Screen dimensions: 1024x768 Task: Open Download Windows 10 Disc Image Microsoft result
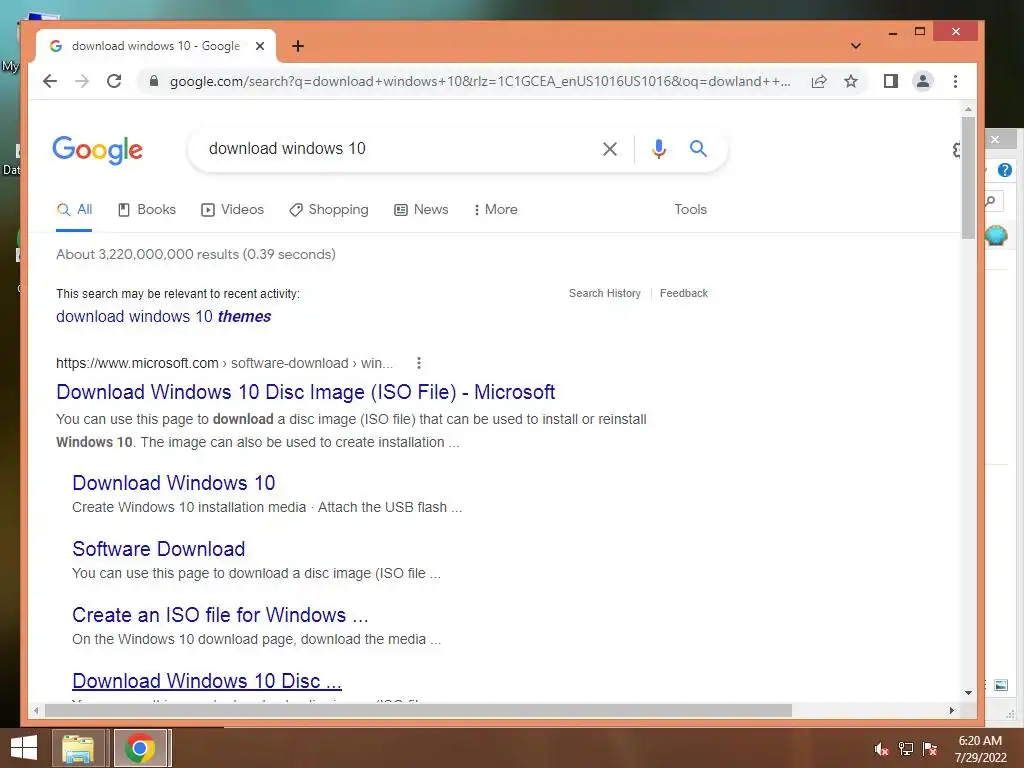click(x=306, y=392)
